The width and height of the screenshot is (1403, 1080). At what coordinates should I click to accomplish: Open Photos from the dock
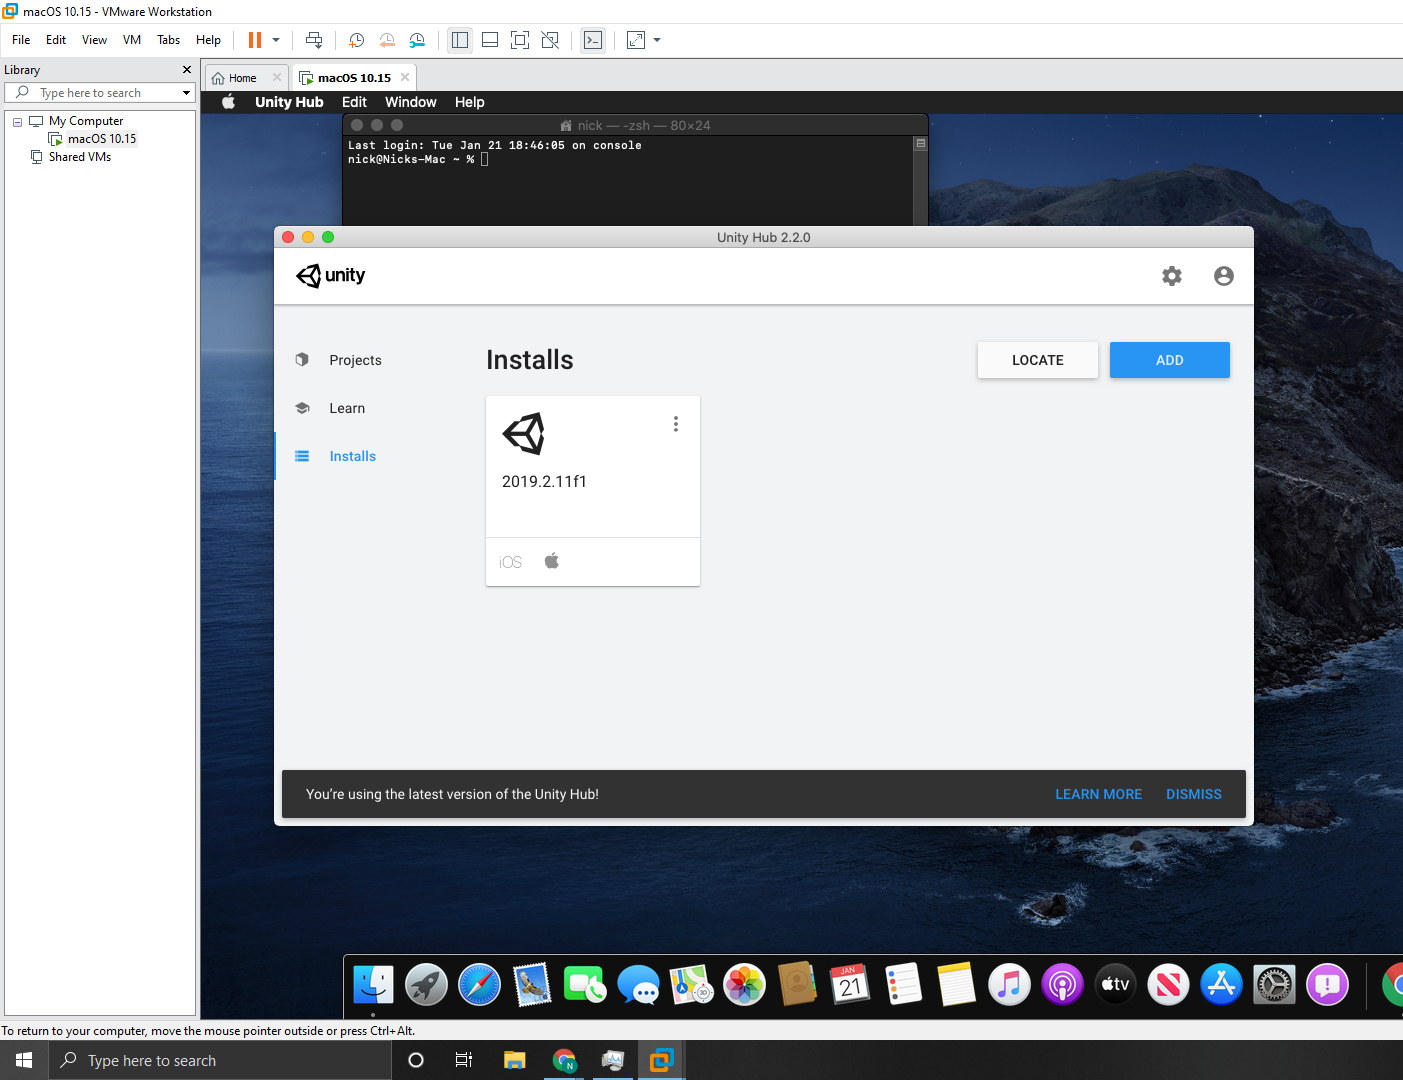[744, 985]
